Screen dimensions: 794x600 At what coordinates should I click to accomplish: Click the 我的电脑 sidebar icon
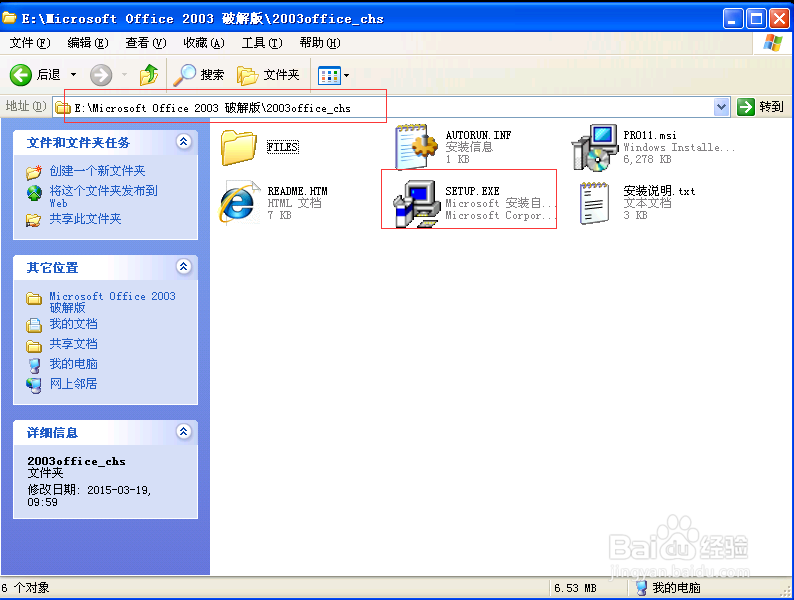point(34,365)
